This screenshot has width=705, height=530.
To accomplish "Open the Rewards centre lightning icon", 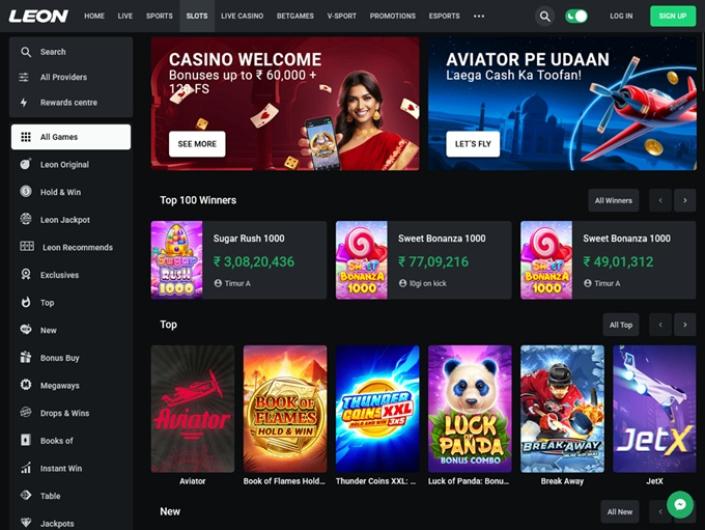I will (24, 102).
